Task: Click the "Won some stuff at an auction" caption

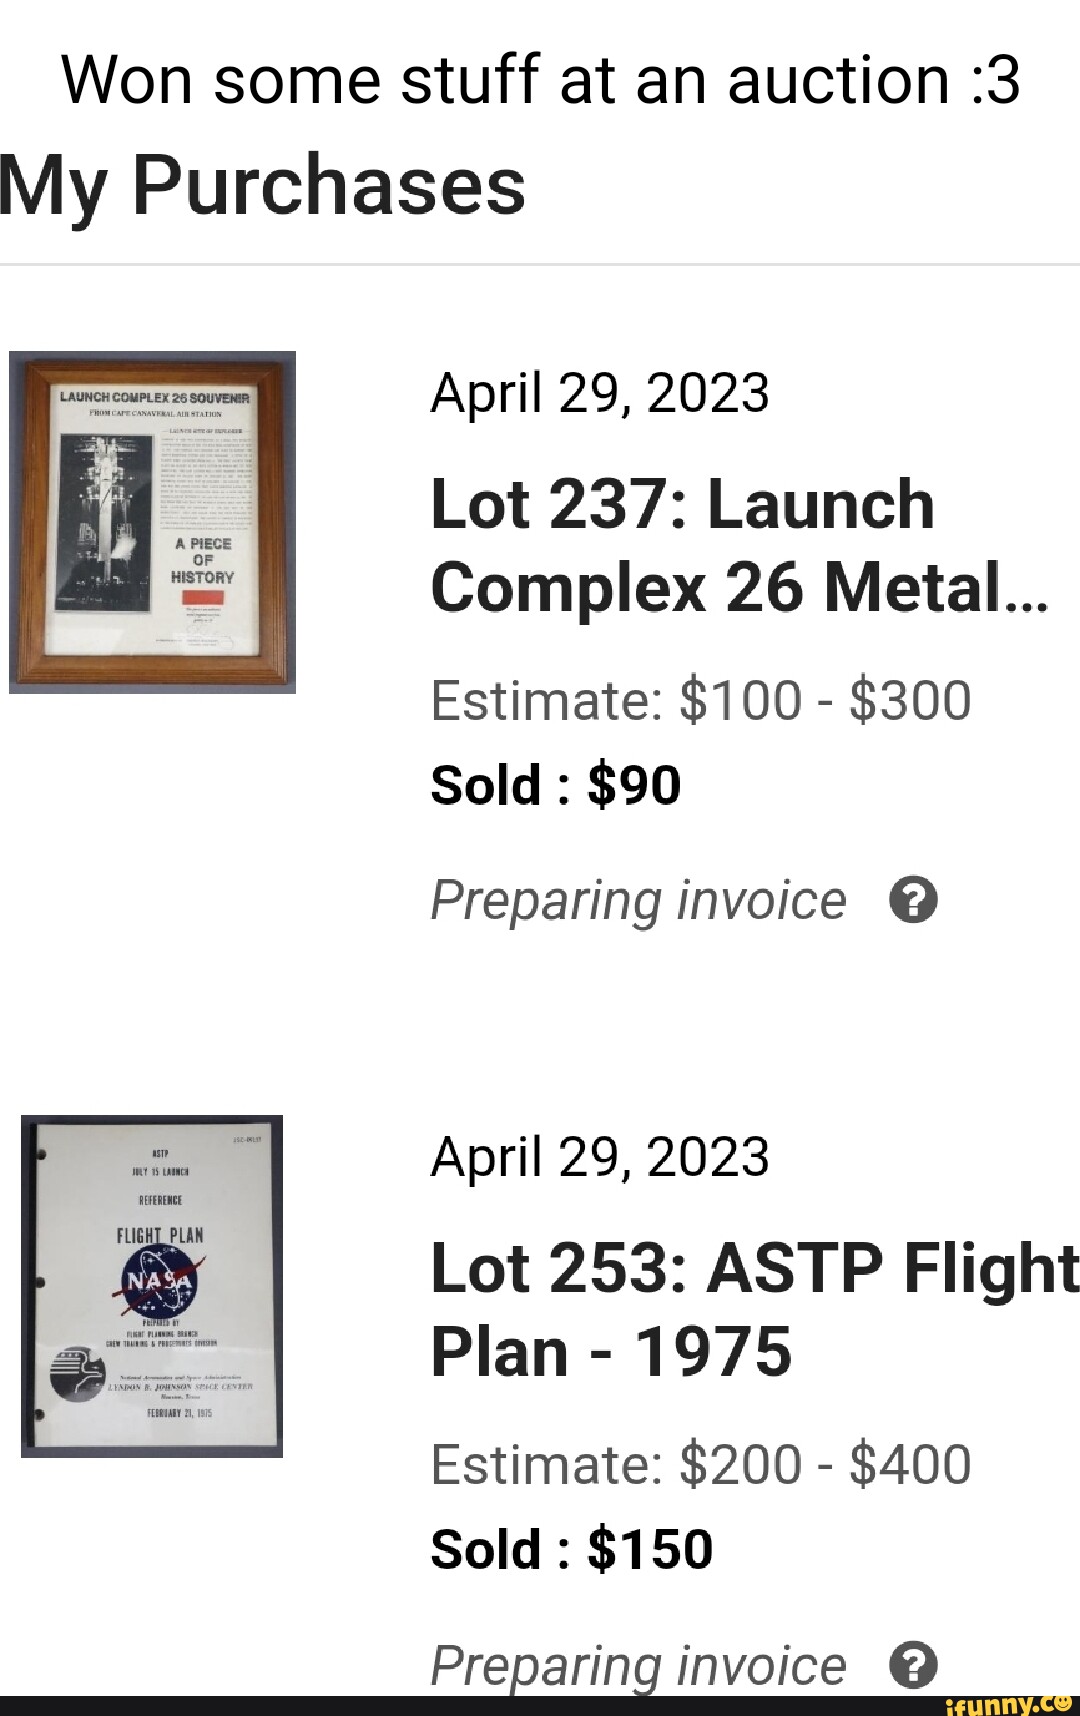Action: pos(540,80)
